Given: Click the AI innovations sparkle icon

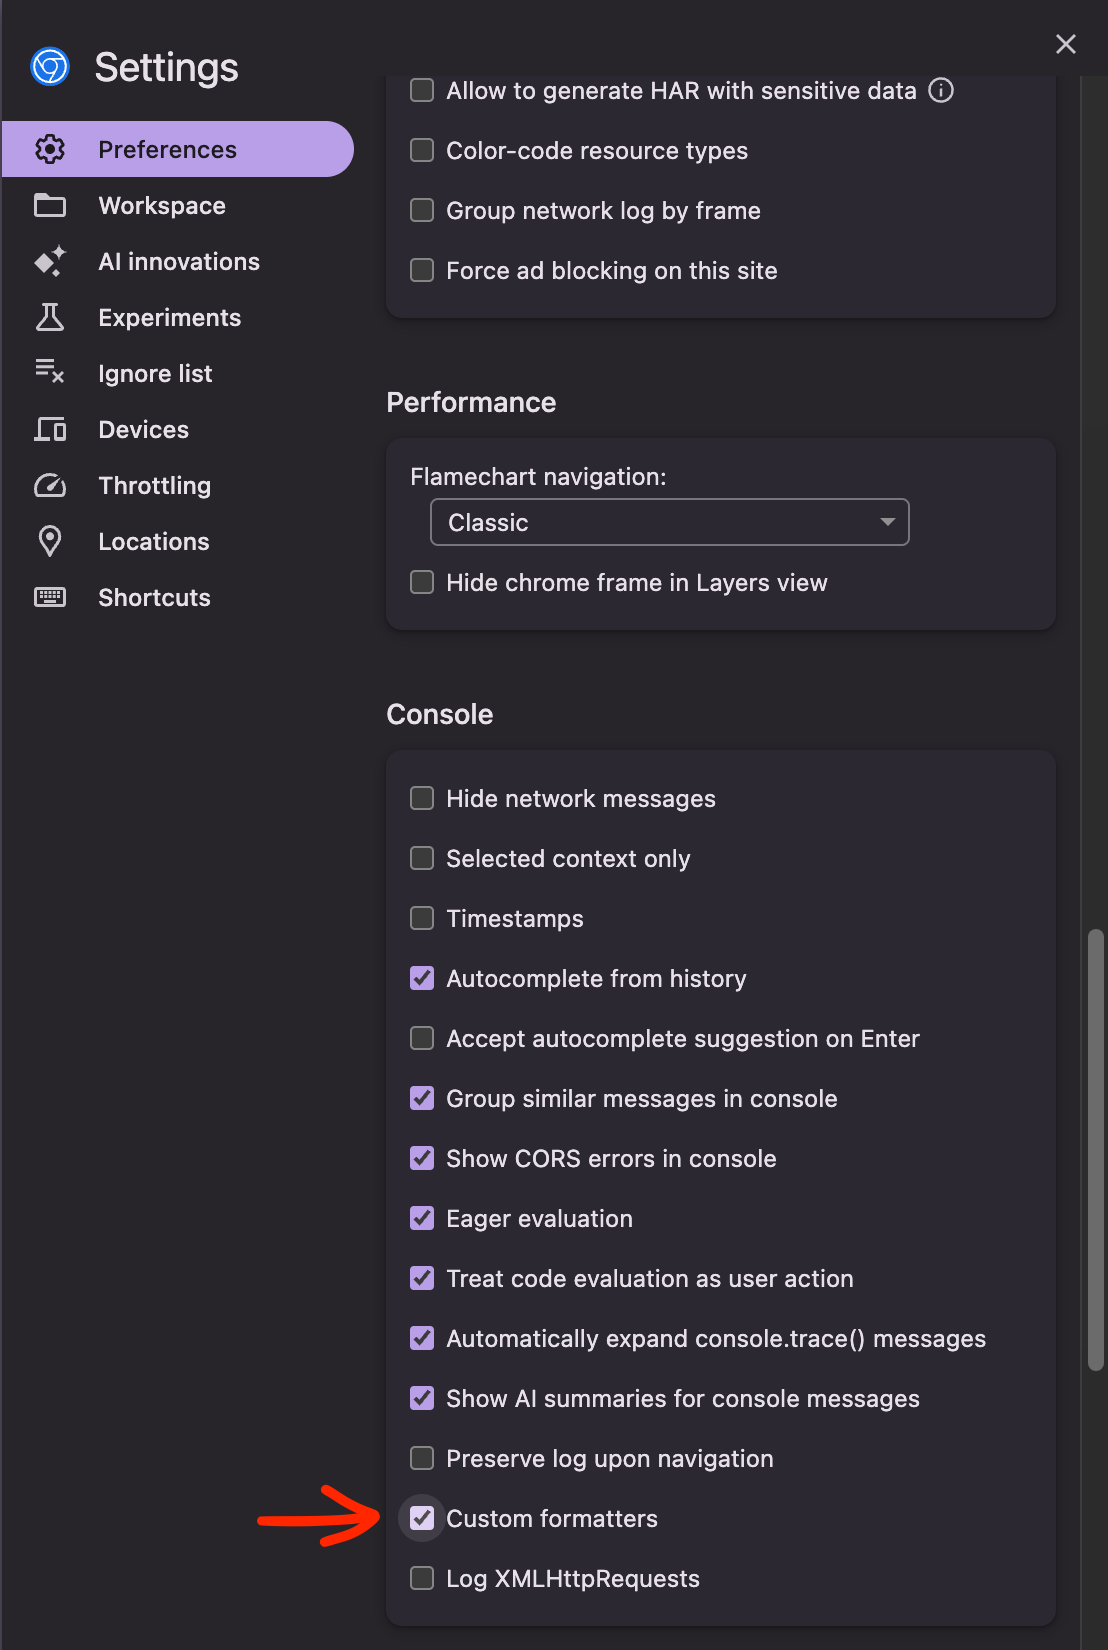Looking at the screenshot, I should pyautogui.click(x=50, y=261).
